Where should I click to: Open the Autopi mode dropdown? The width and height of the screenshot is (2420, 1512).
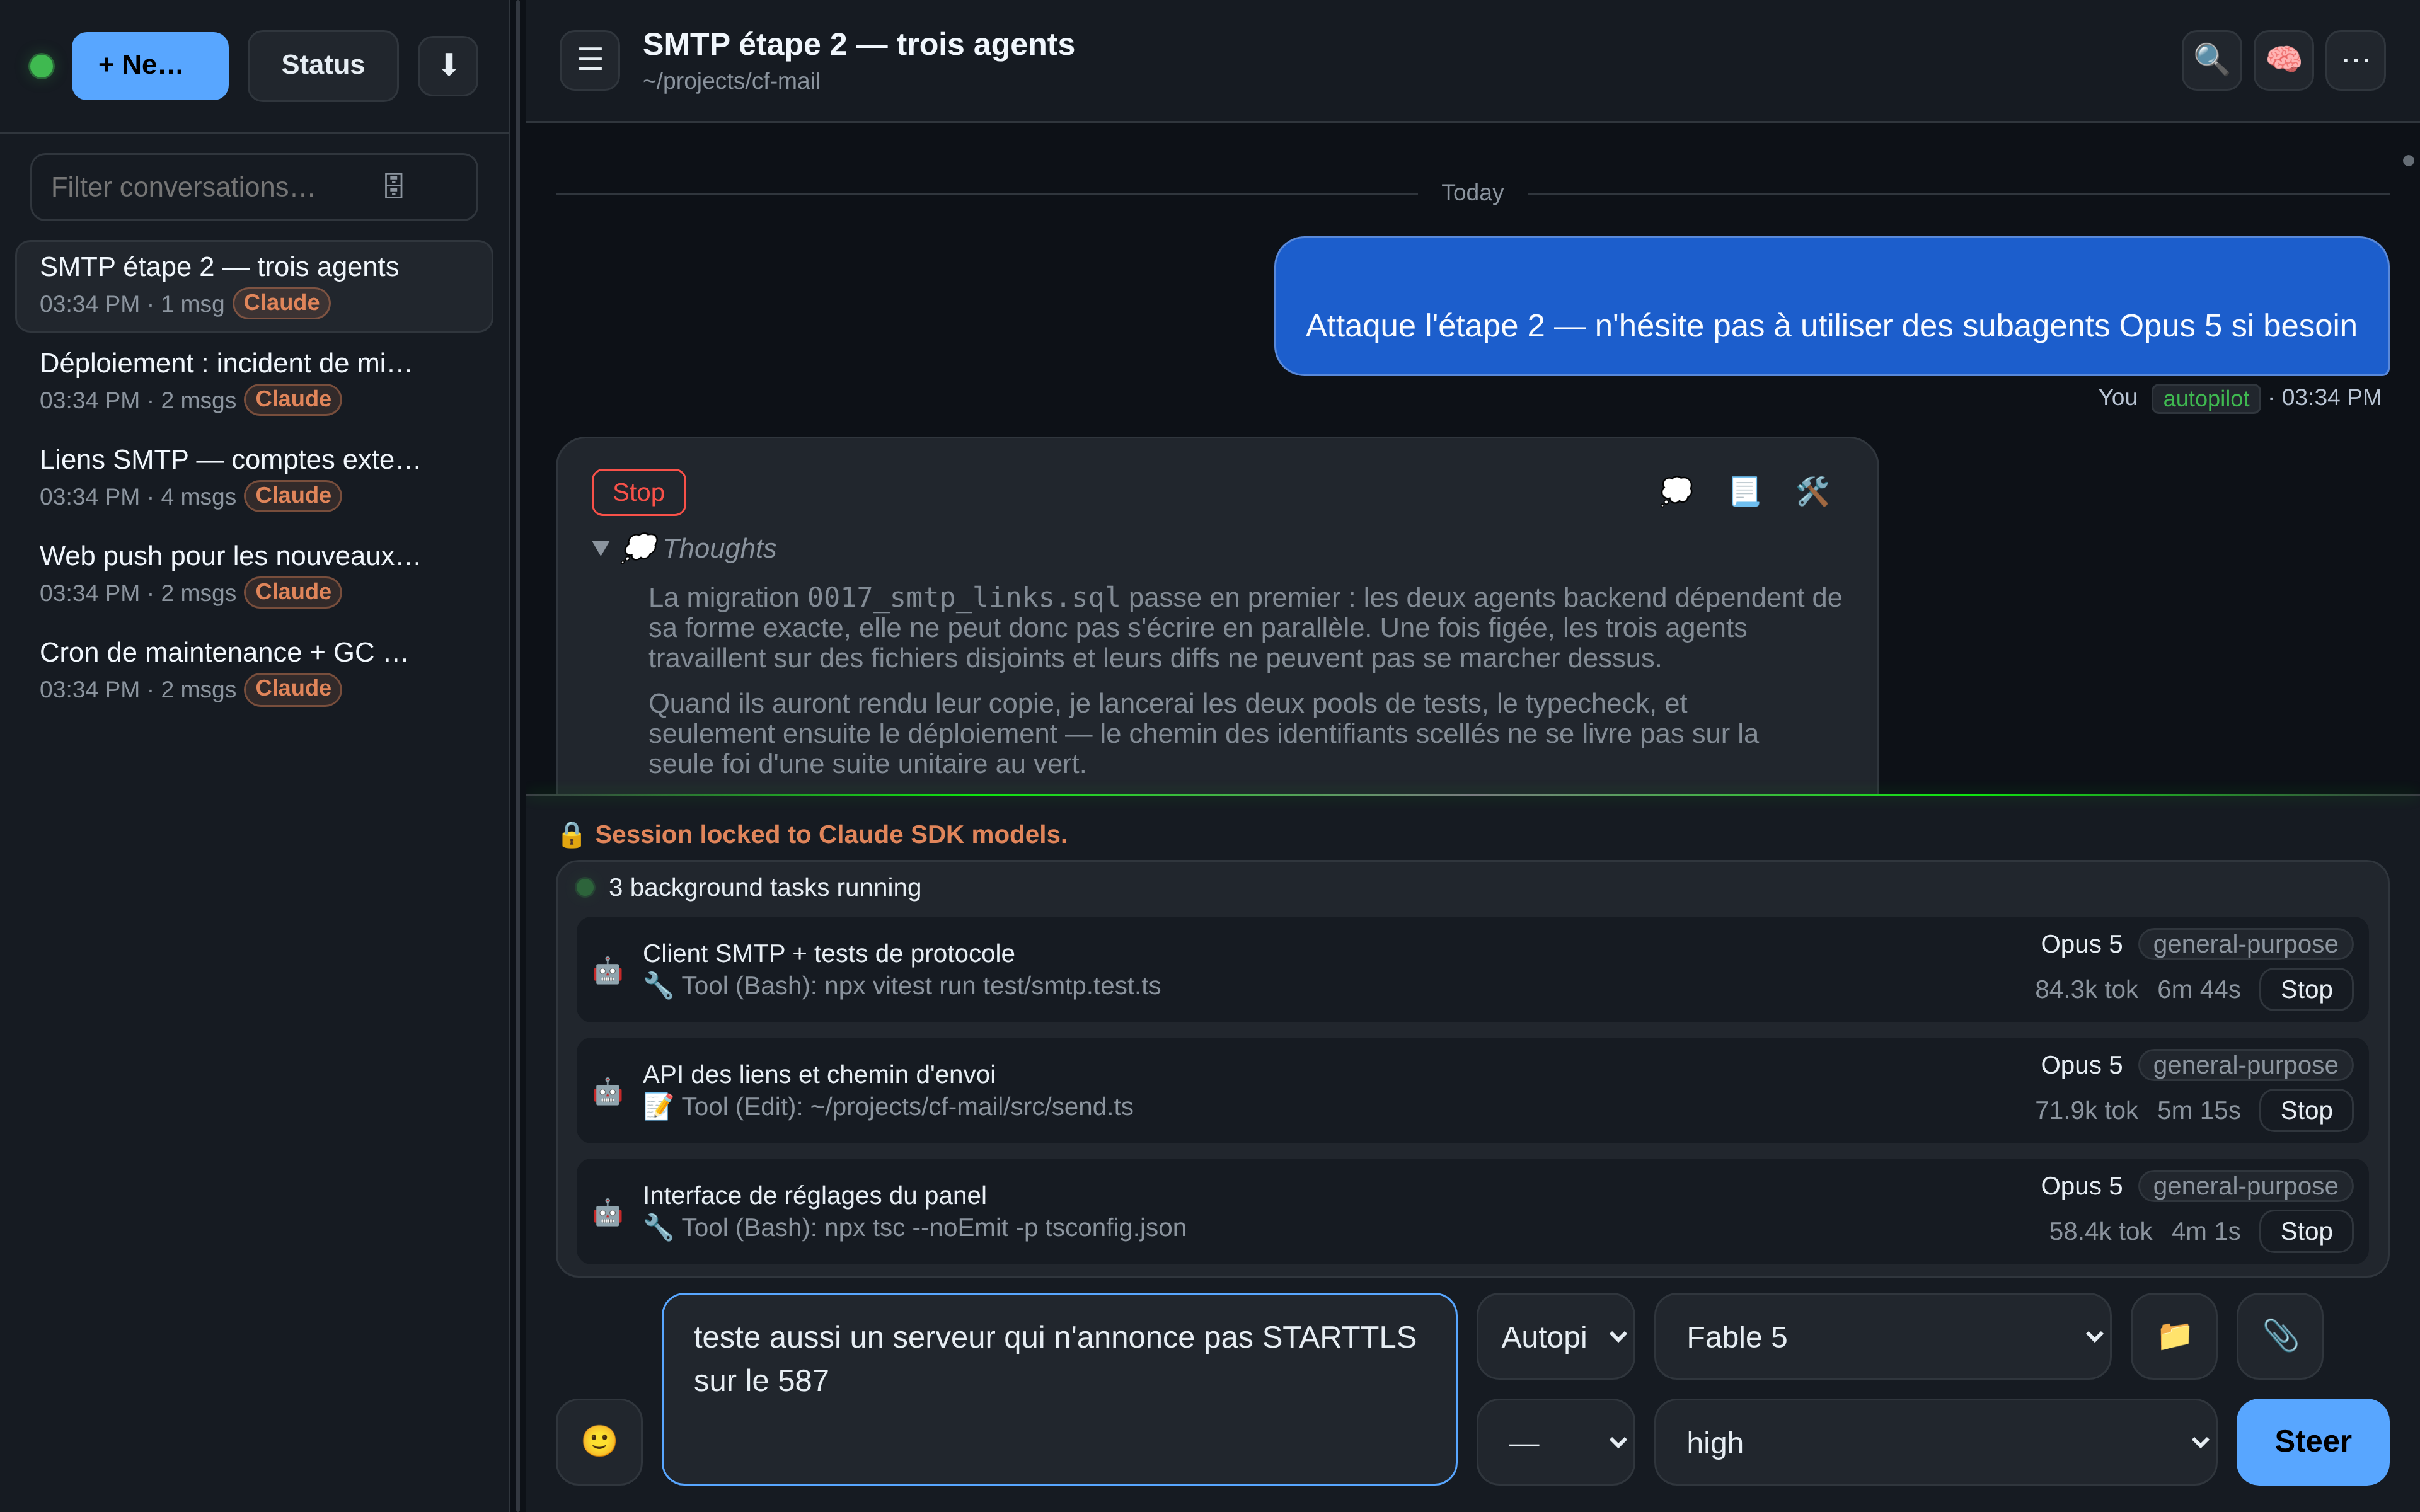(x=1556, y=1336)
